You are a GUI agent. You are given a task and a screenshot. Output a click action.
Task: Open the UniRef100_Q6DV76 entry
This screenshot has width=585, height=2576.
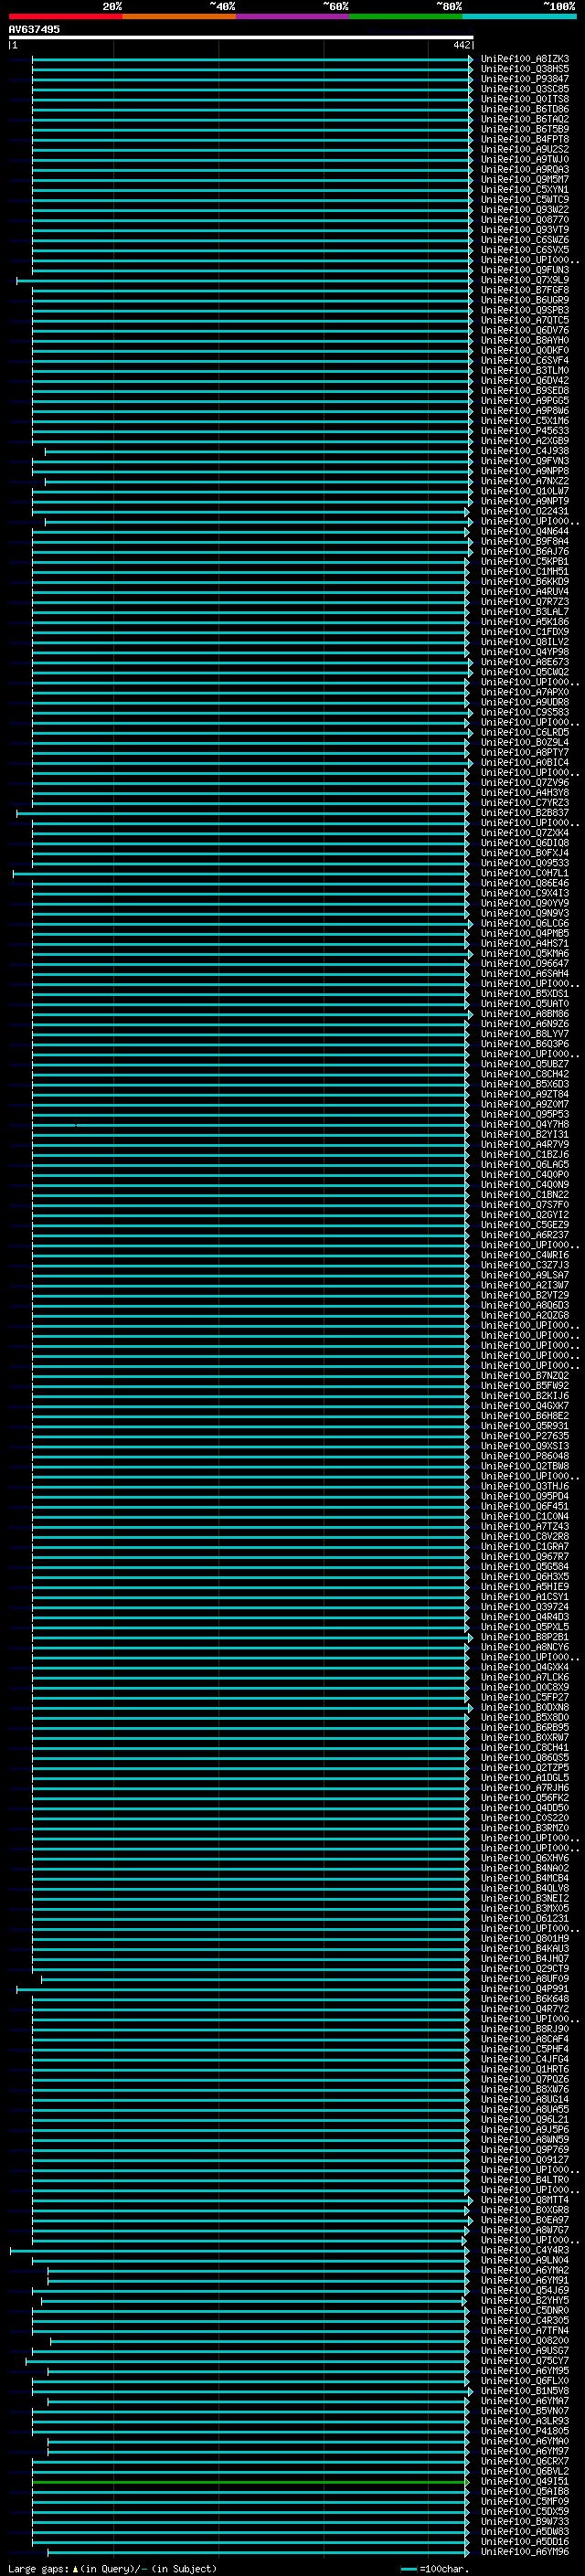tap(525, 330)
